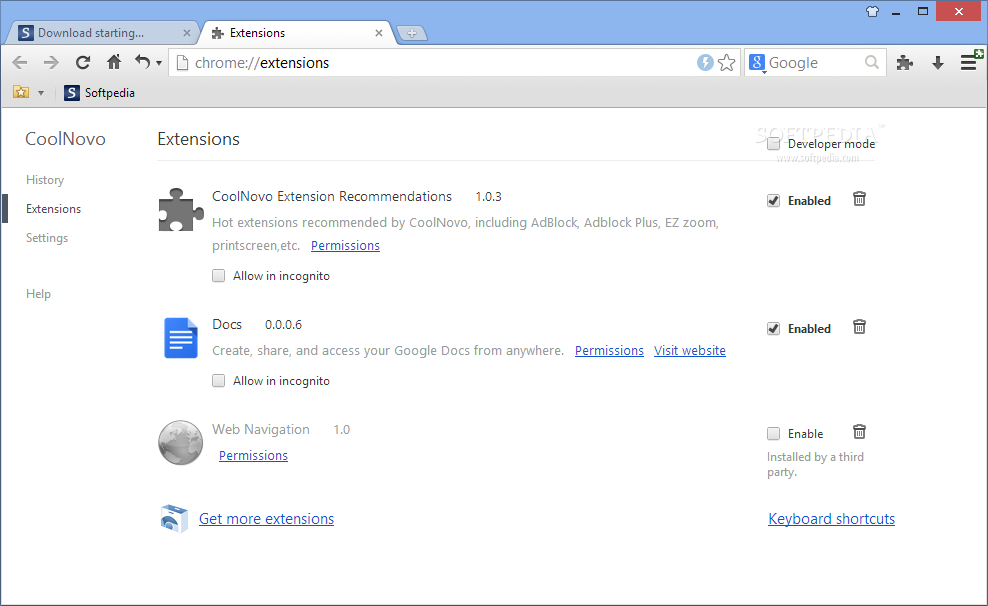Open Permissions for Web Navigation

pos(253,455)
